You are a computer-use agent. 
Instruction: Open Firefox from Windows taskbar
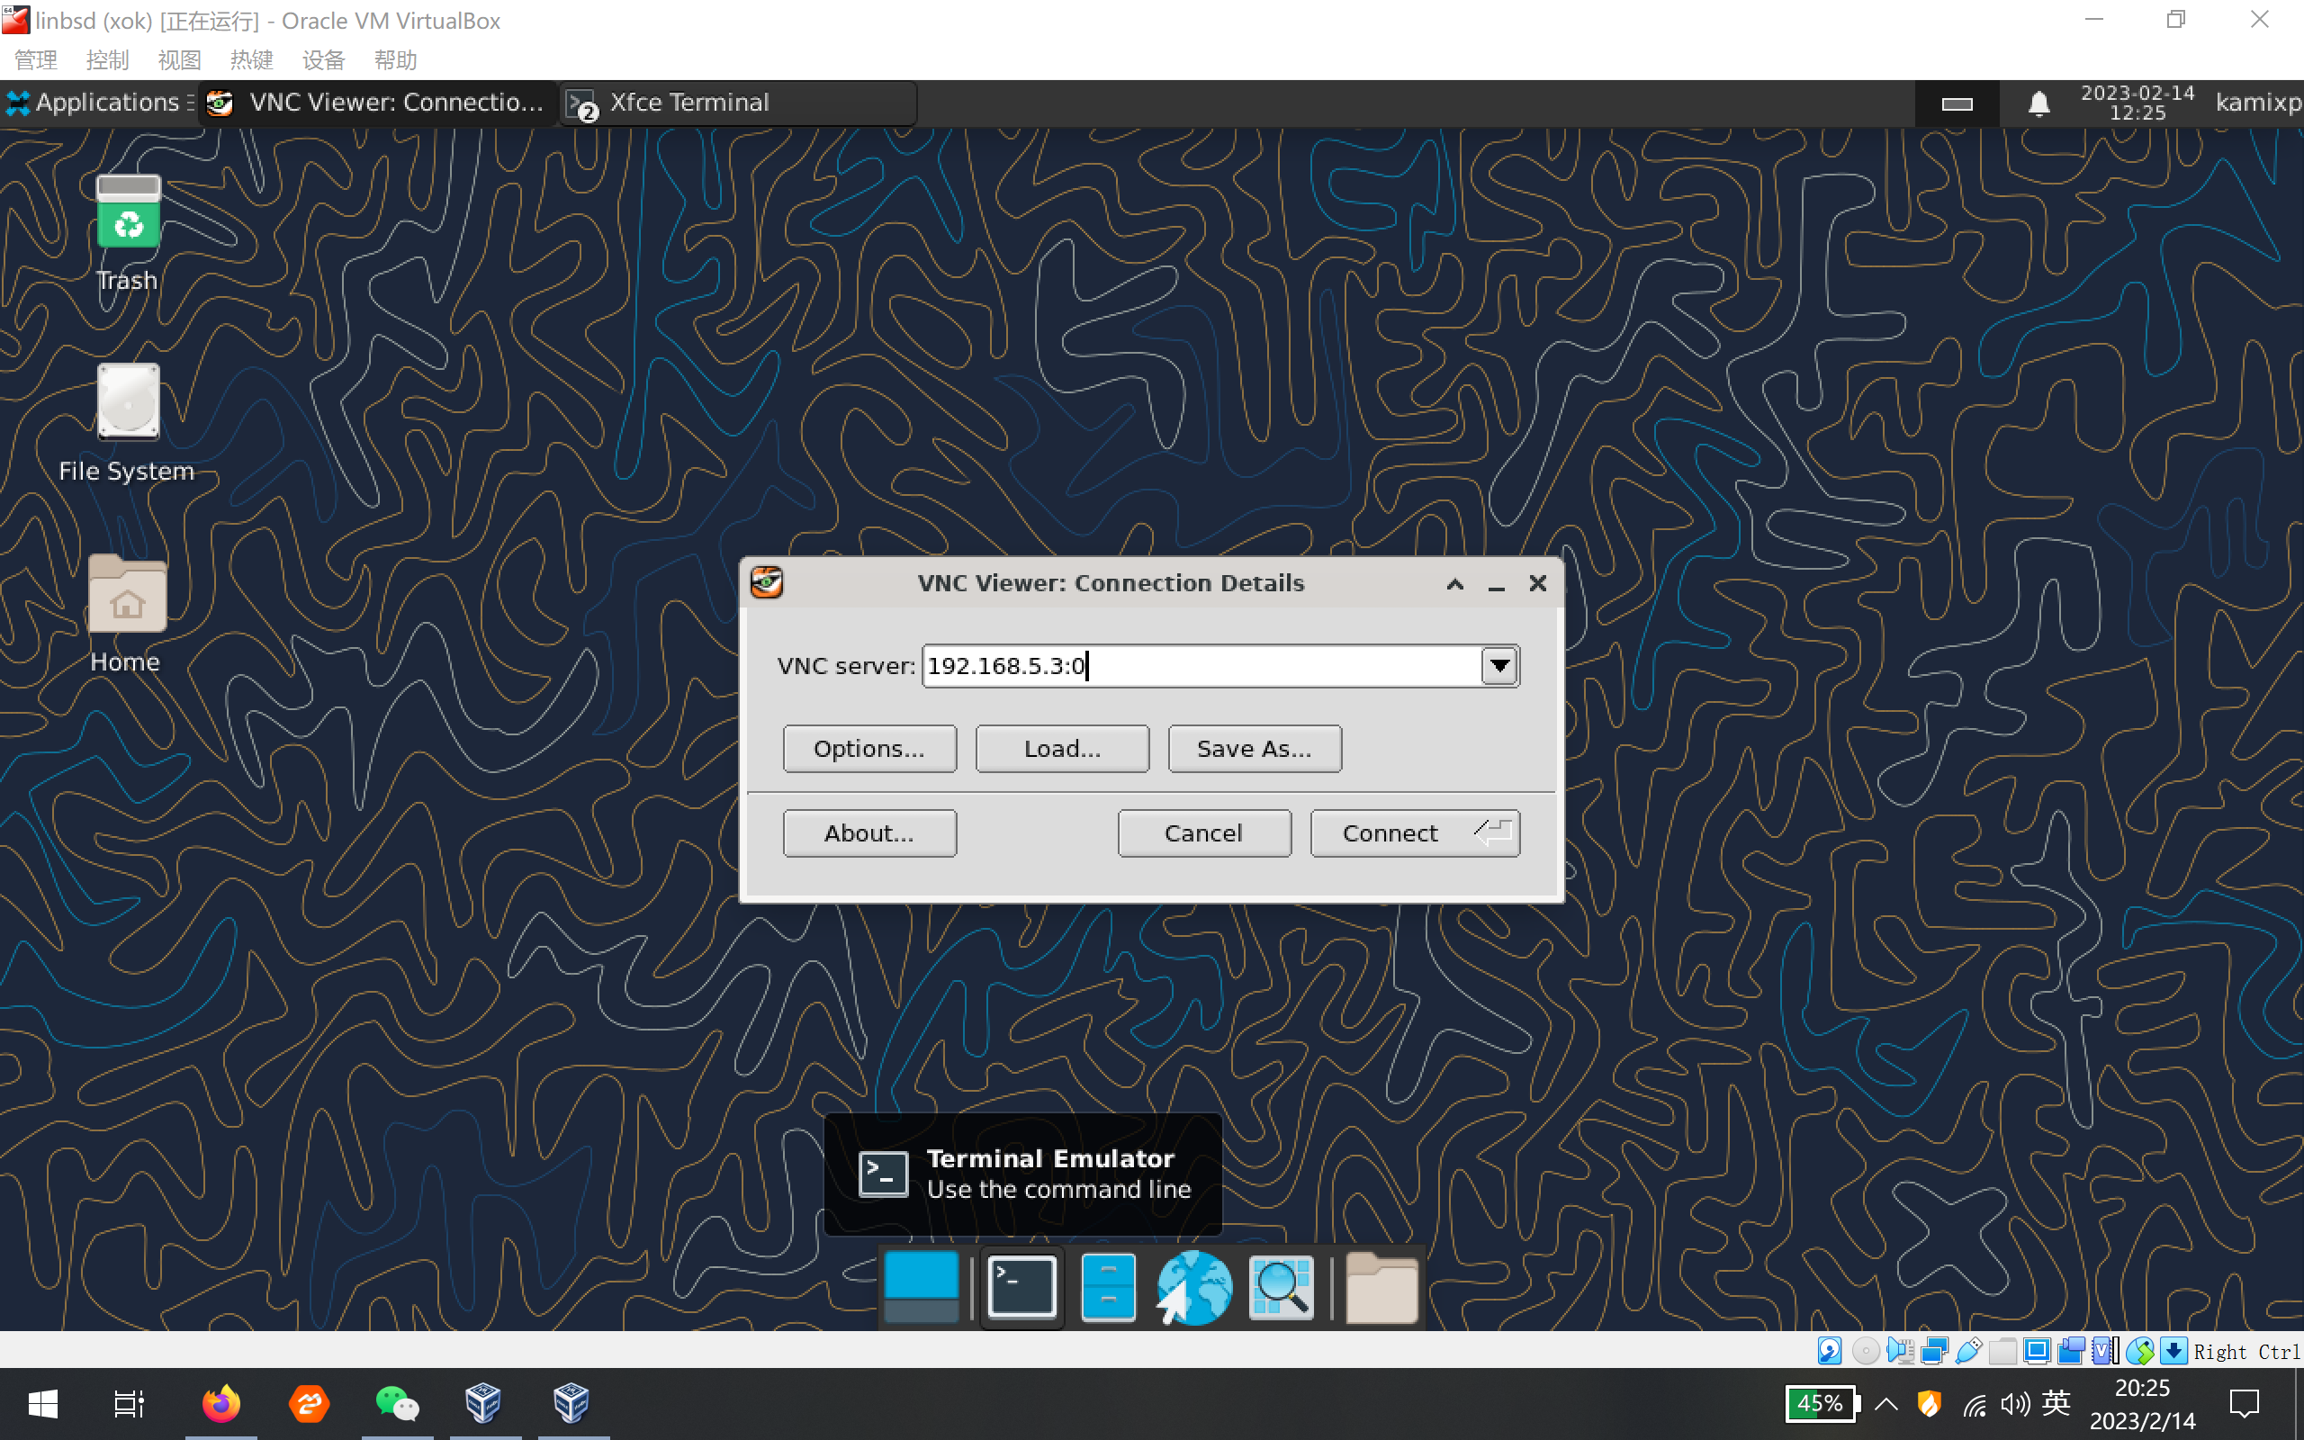coord(221,1404)
